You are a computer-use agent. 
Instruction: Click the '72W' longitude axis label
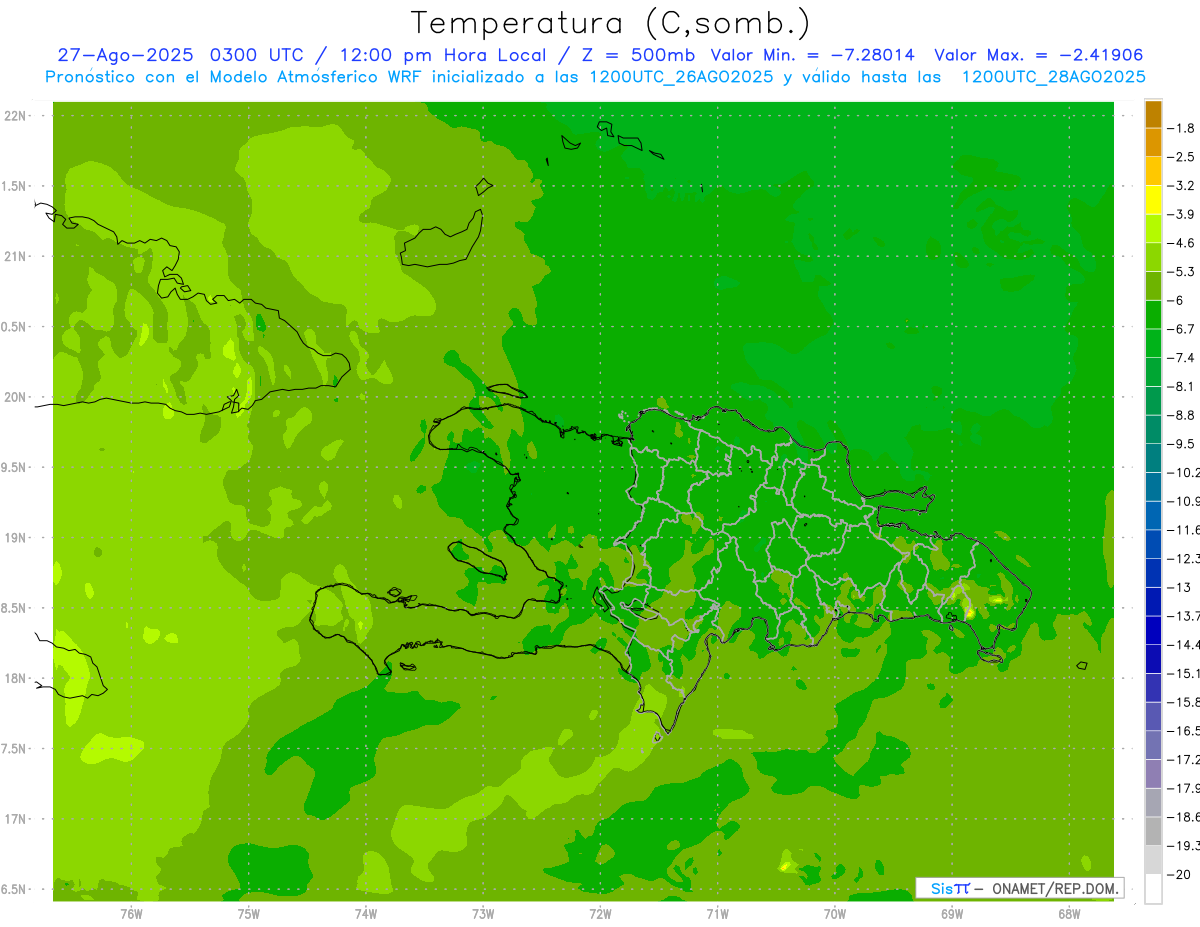coord(600,914)
